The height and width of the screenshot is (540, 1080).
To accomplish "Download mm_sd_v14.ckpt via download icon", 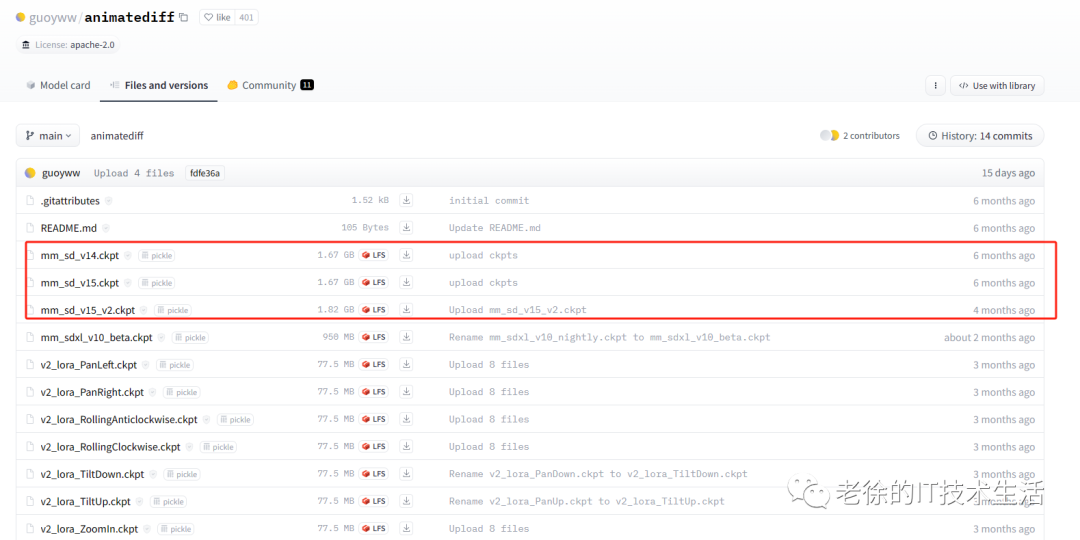I will [407, 256].
